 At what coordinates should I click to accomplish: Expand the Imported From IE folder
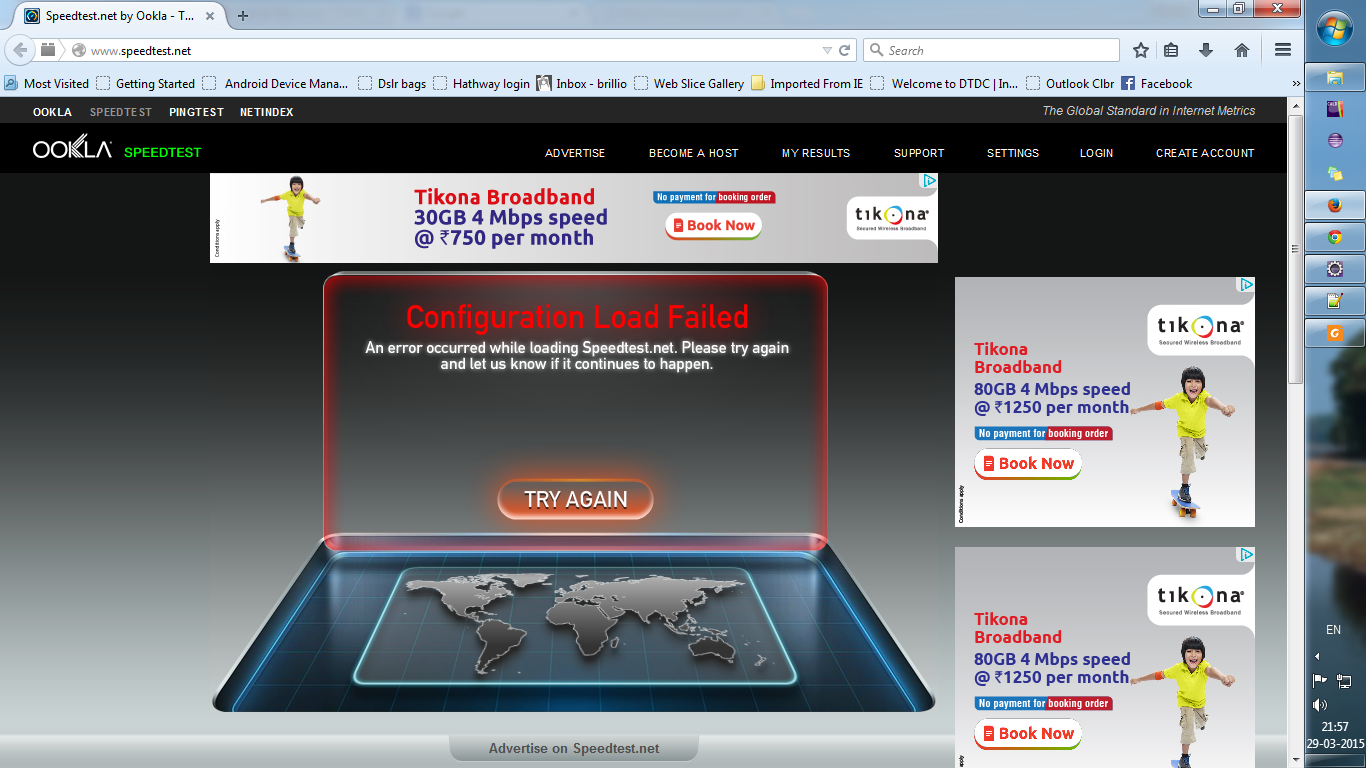click(807, 84)
